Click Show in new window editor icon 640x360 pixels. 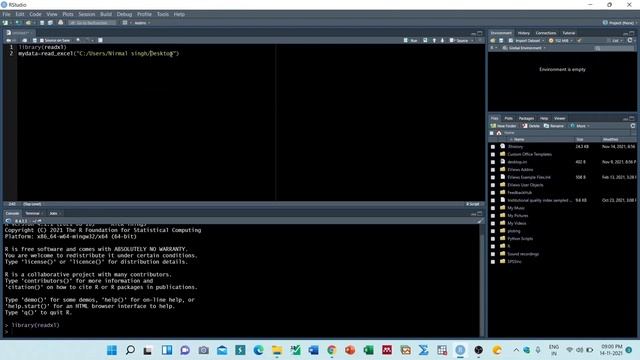click(x=24, y=40)
